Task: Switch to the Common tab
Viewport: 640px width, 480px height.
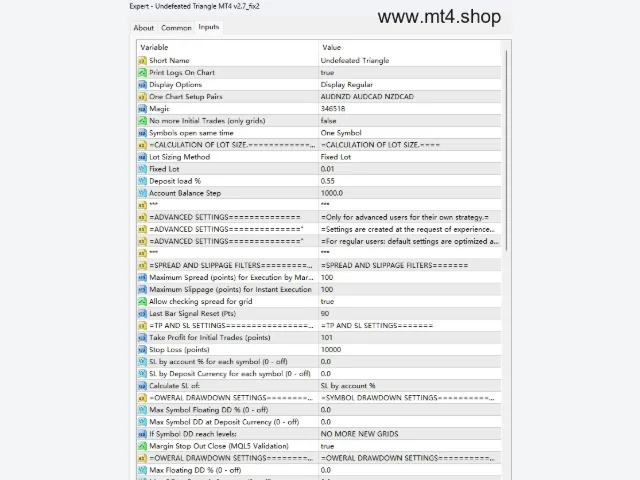Action: pos(176,28)
